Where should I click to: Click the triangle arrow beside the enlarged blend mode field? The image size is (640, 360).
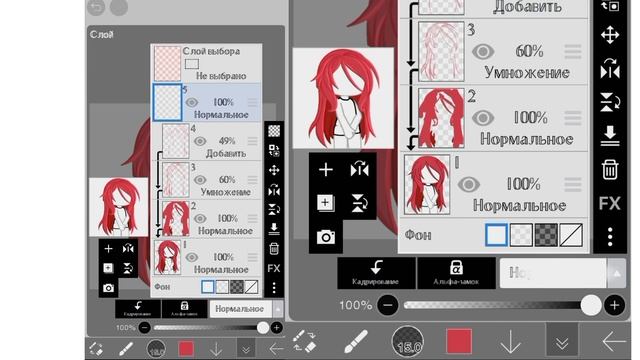coord(616,273)
